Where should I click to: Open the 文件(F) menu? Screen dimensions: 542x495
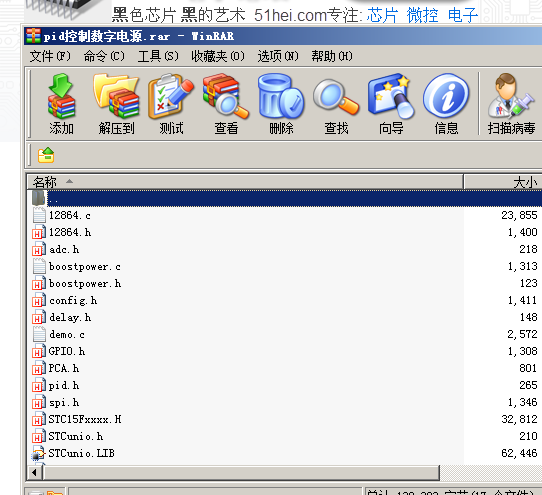coord(50,56)
